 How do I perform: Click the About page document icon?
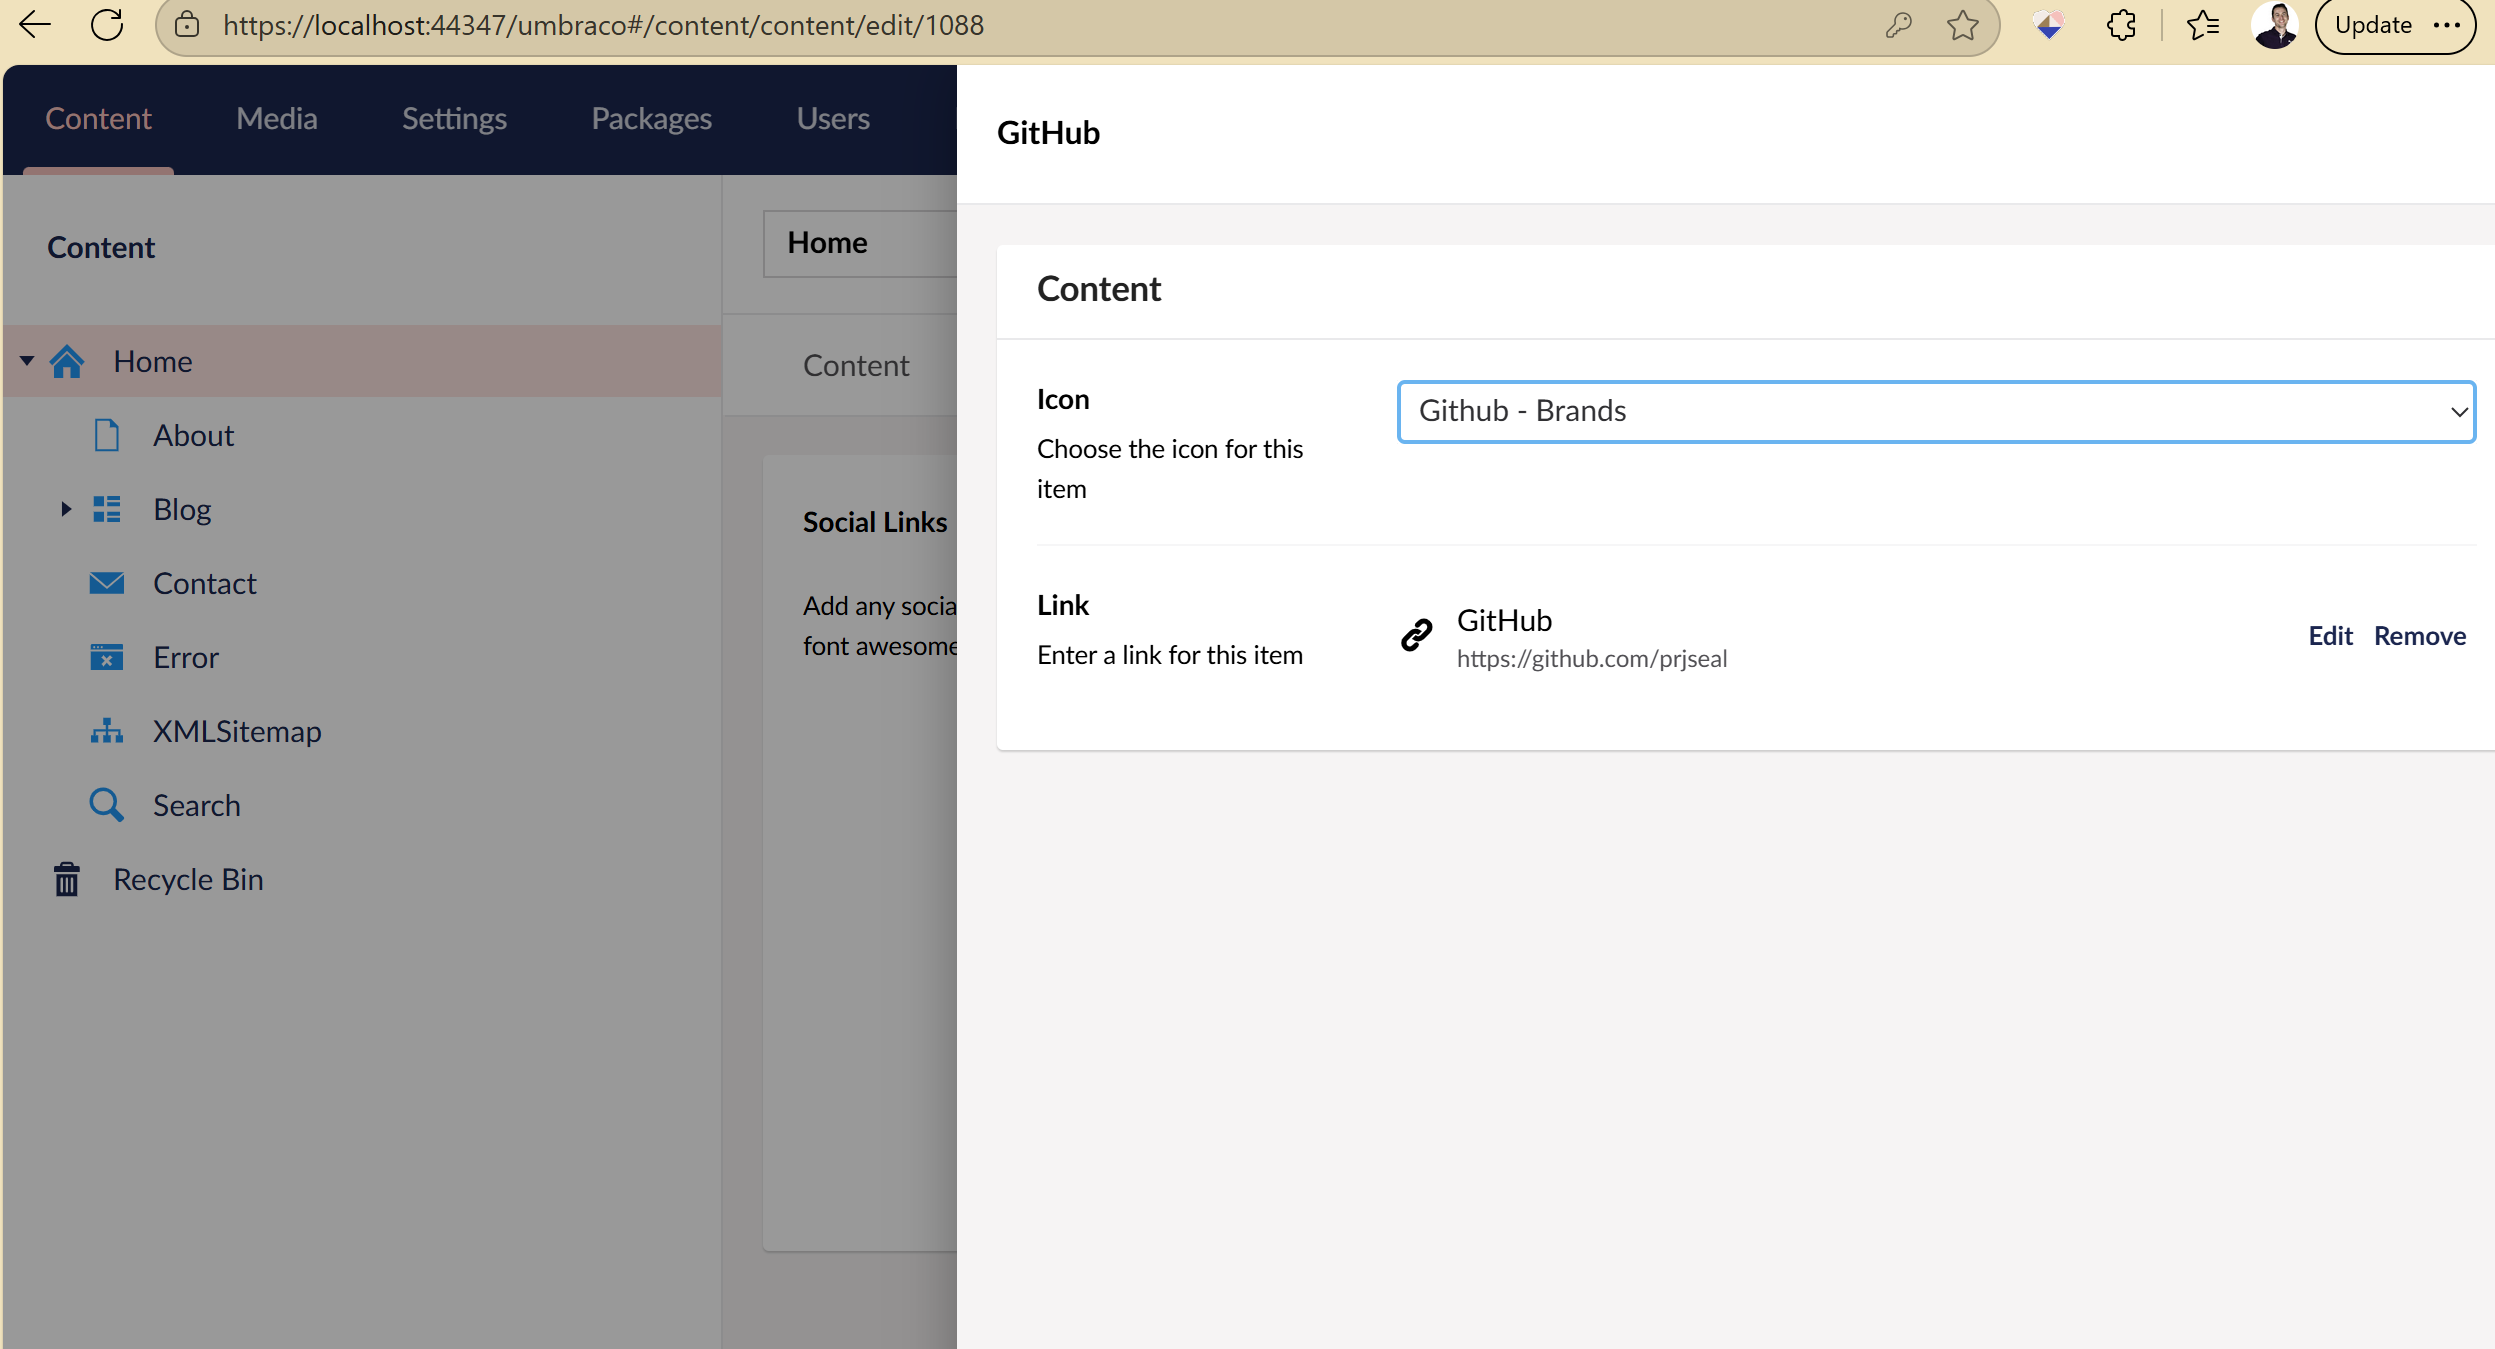[x=106, y=435]
